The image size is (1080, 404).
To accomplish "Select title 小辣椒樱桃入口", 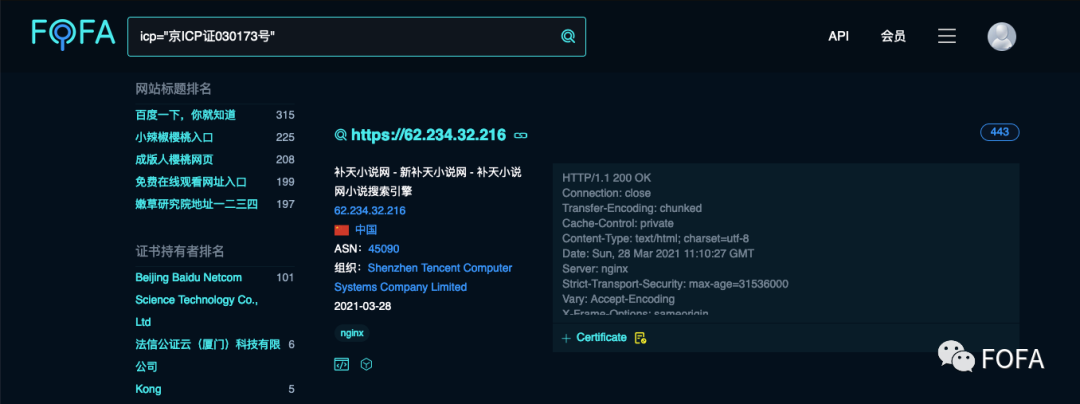I will click(x=174, y=137).
